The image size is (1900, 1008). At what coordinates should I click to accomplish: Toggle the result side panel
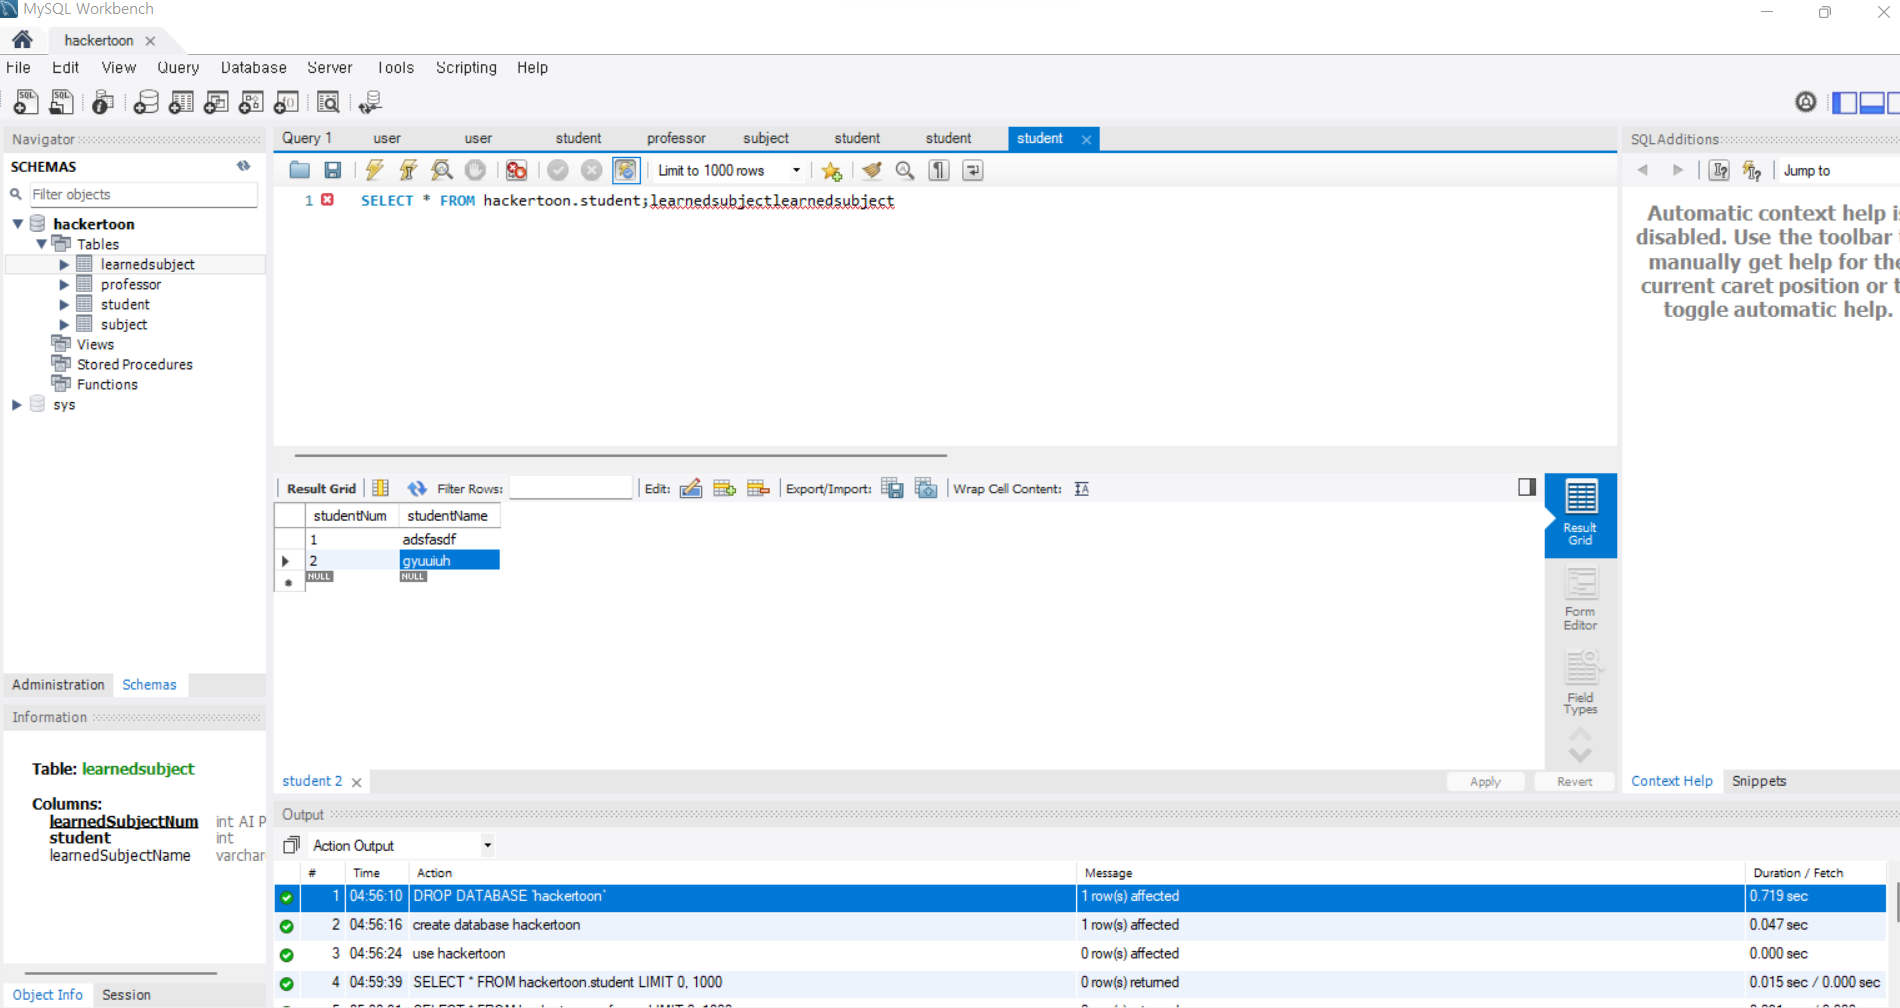[x=1527, y=487]
